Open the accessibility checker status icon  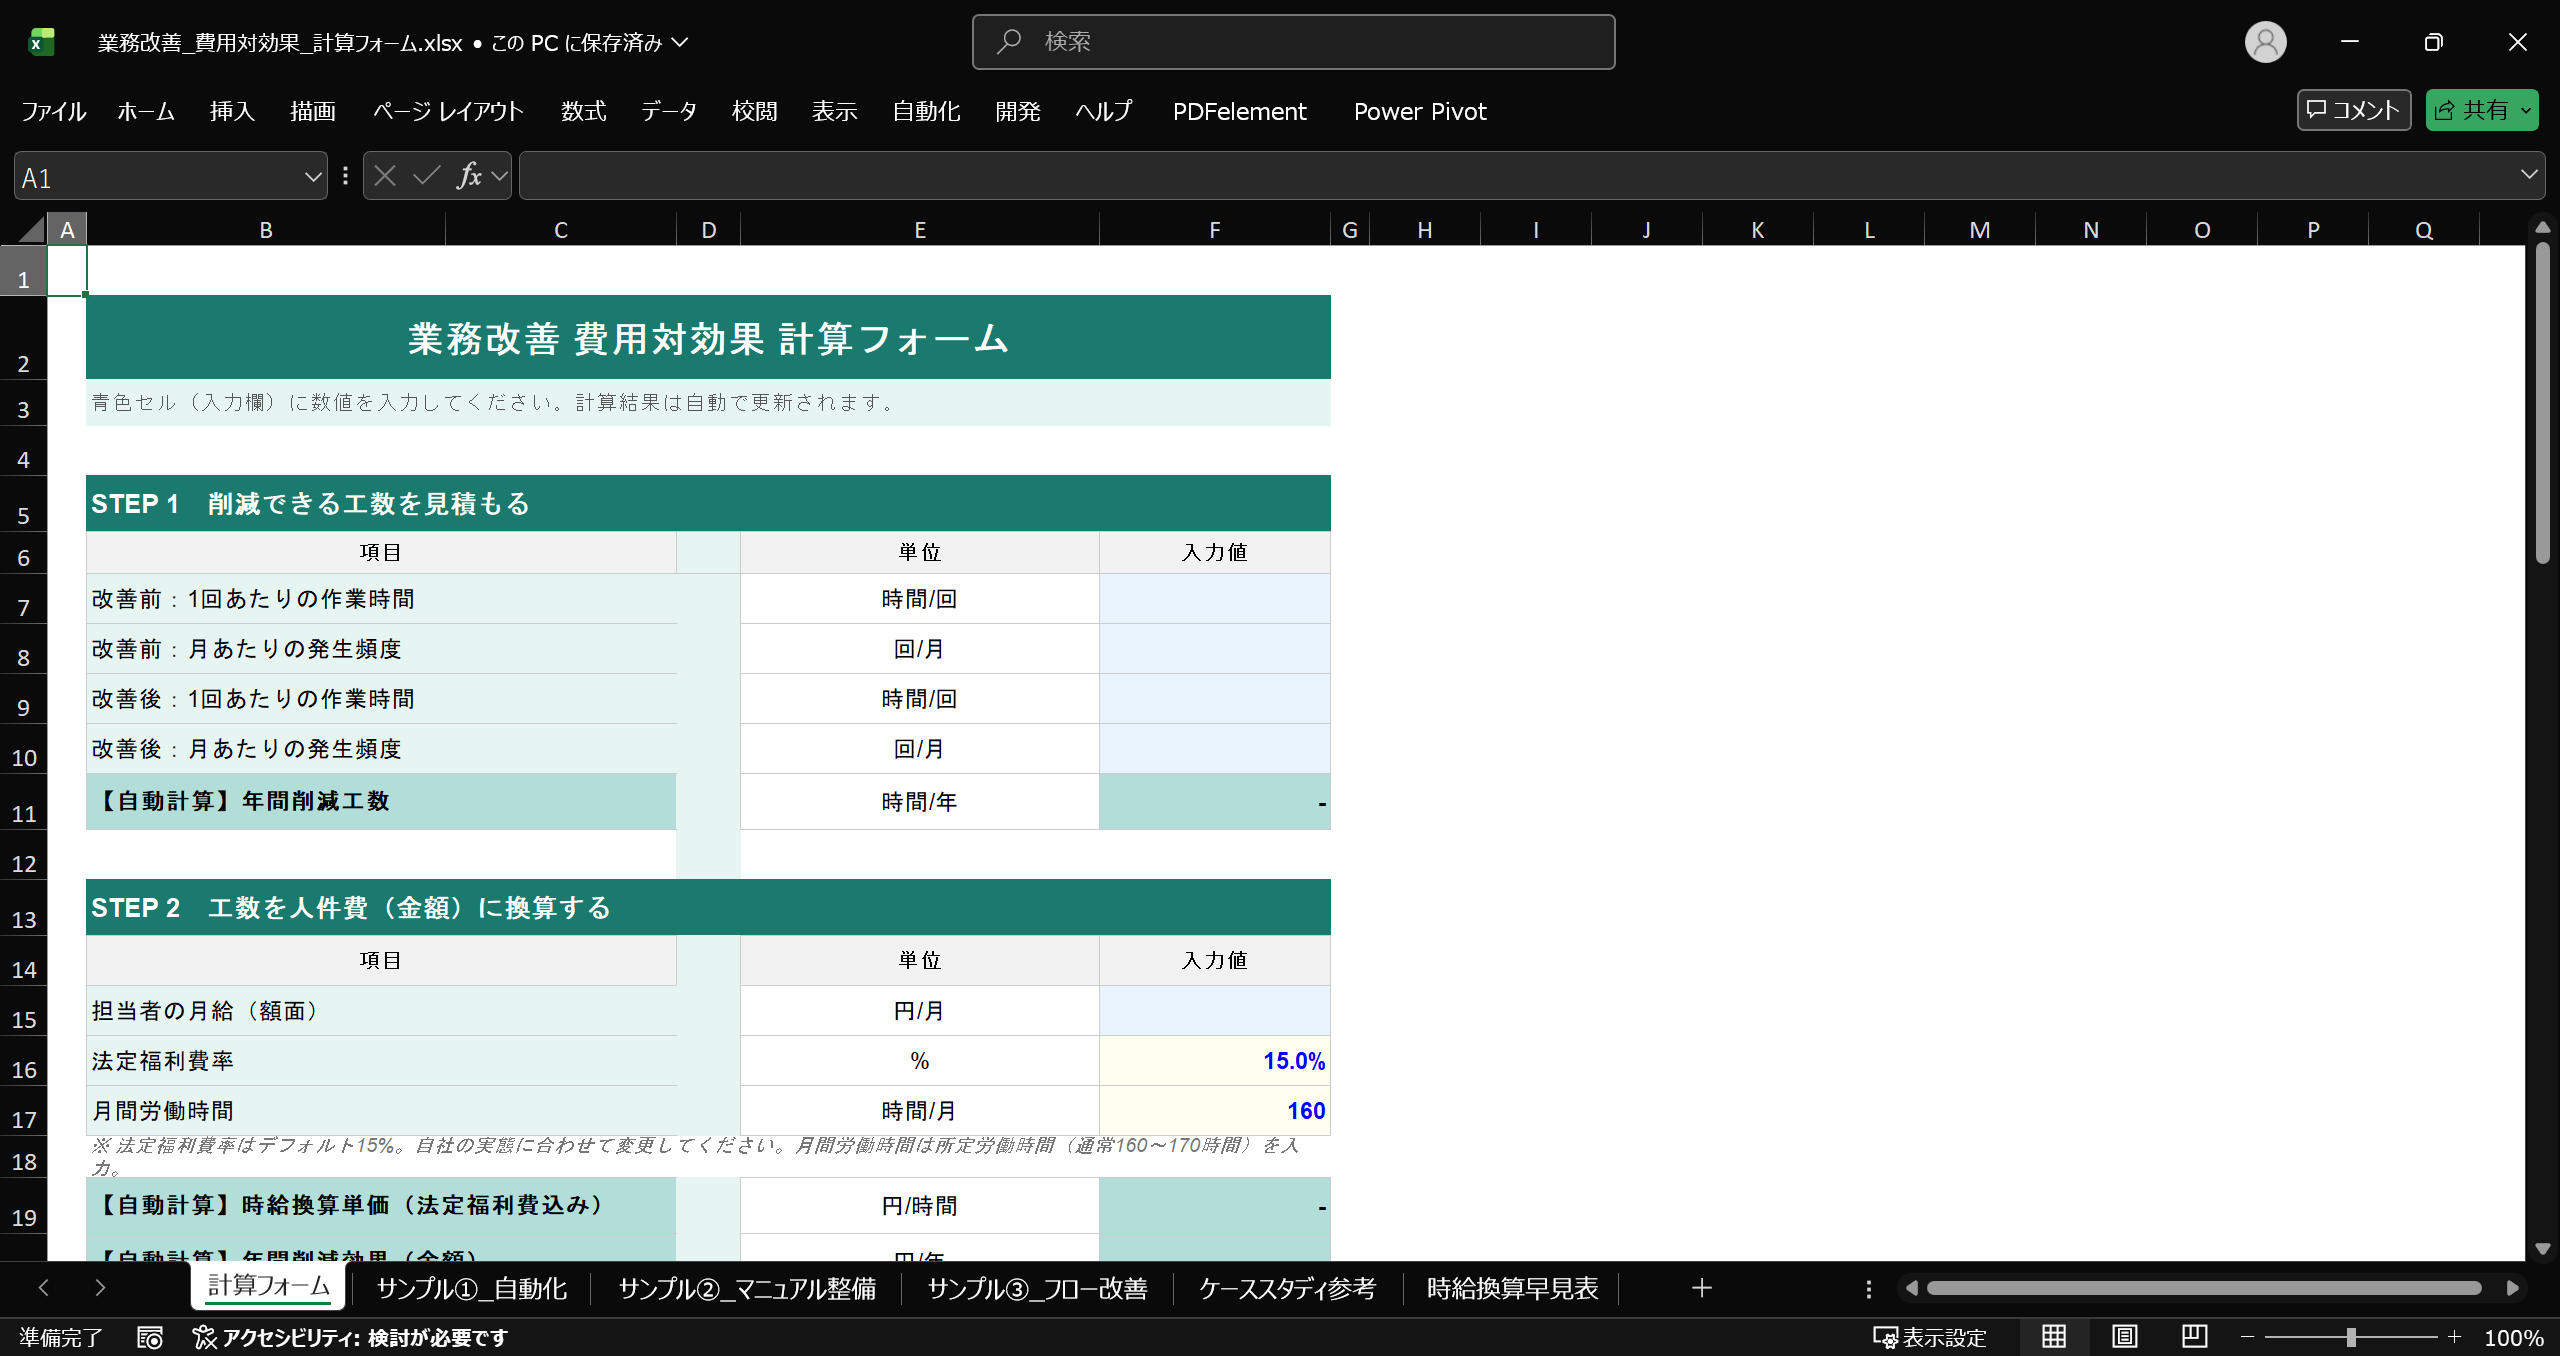point(204,1337)
